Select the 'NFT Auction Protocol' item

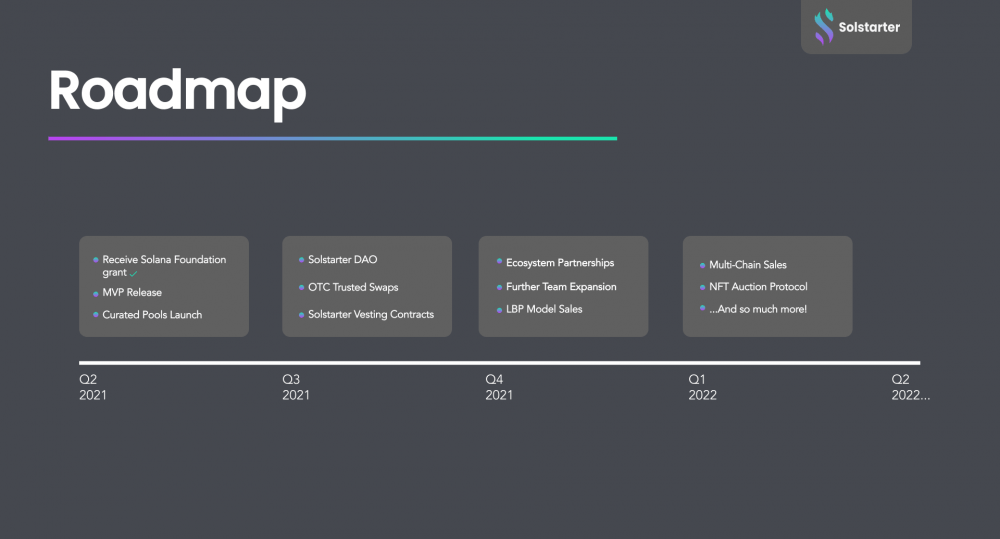click(x=758, y=287)
